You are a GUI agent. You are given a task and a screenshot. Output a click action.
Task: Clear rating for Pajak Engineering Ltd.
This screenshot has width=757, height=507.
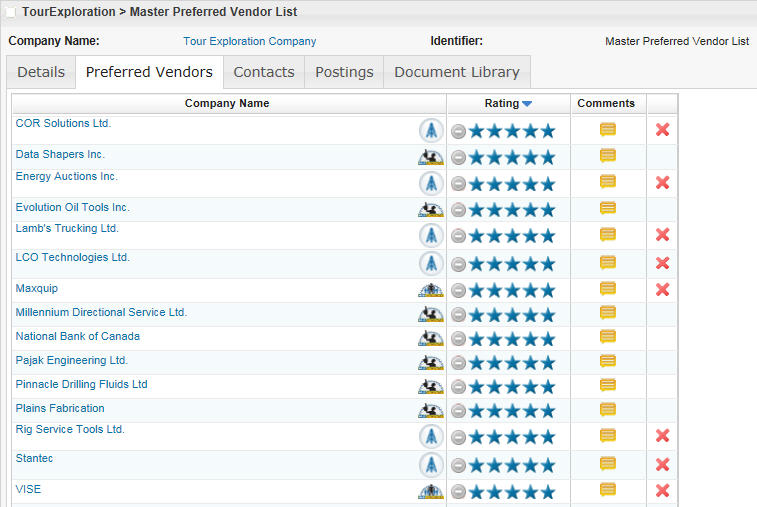tap(458, 363)
